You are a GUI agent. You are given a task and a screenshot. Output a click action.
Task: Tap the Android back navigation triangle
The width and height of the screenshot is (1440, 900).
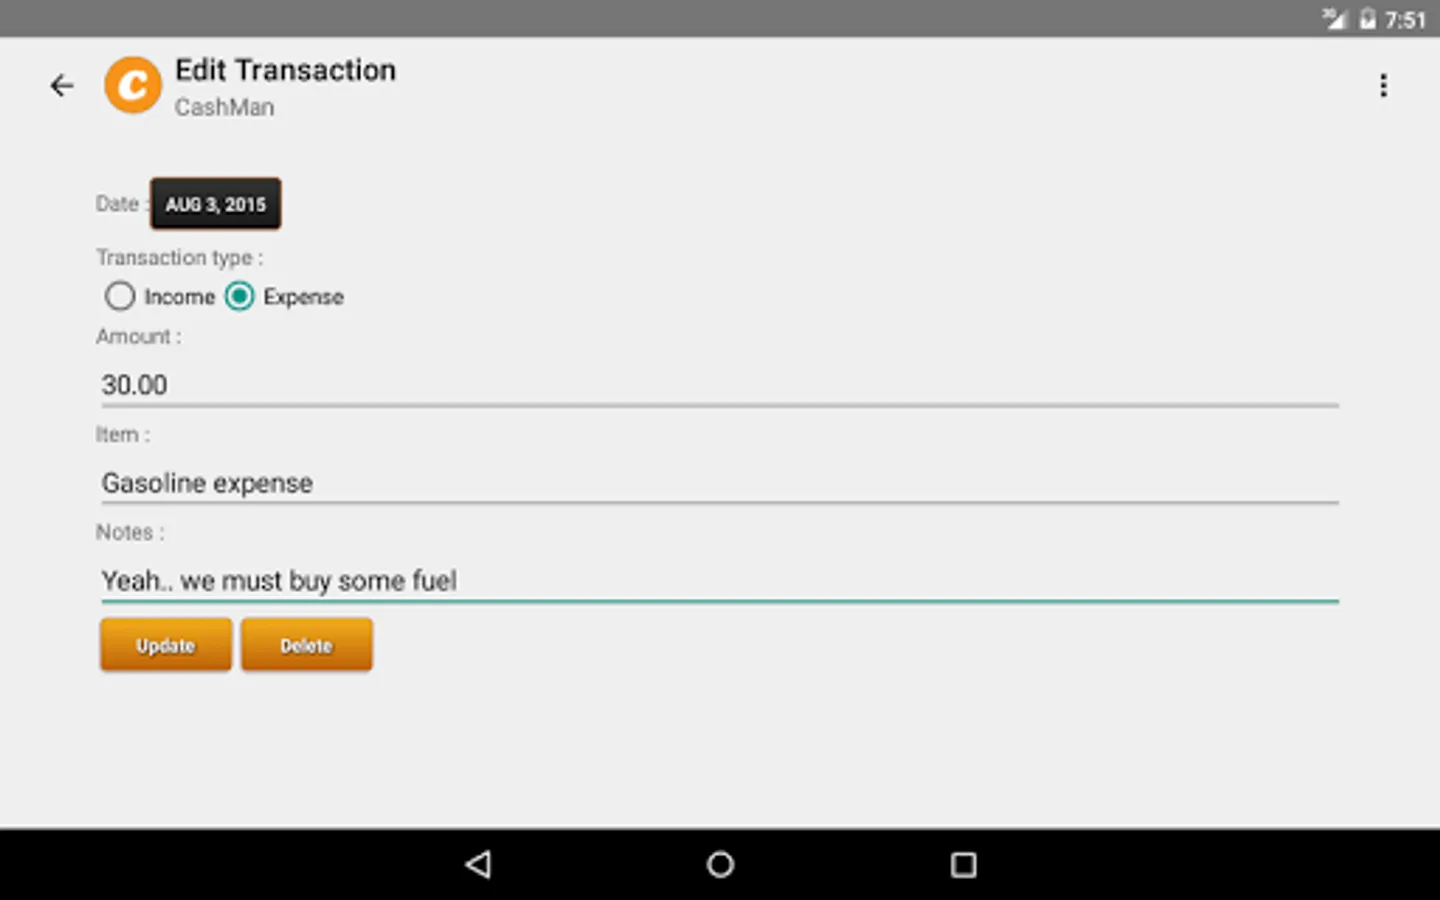[x=478, y=864]
